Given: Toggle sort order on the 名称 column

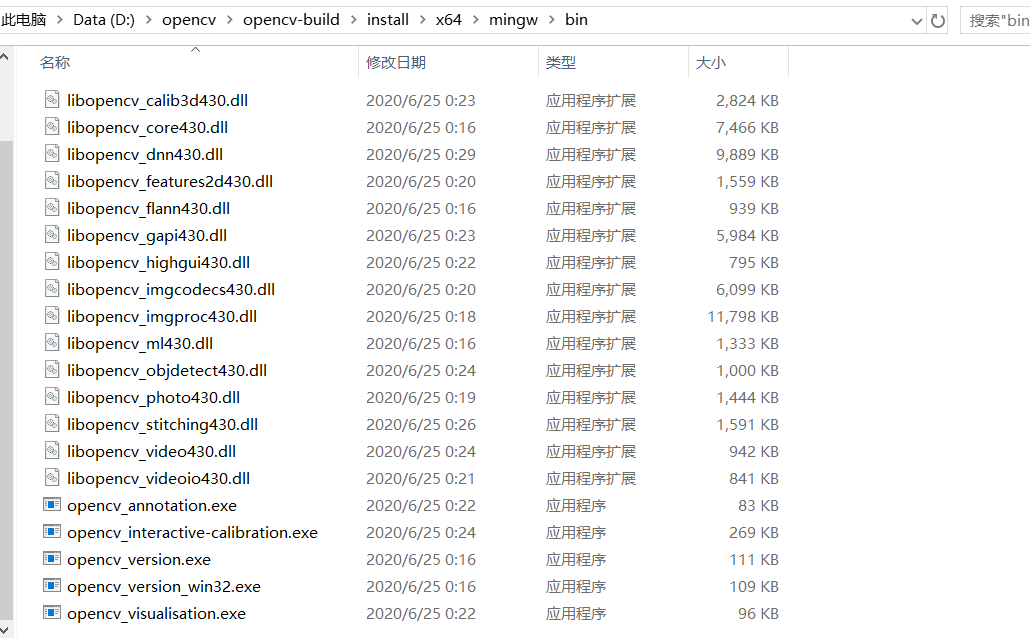Looking at the screenshot, I should [x=55, y=62].
